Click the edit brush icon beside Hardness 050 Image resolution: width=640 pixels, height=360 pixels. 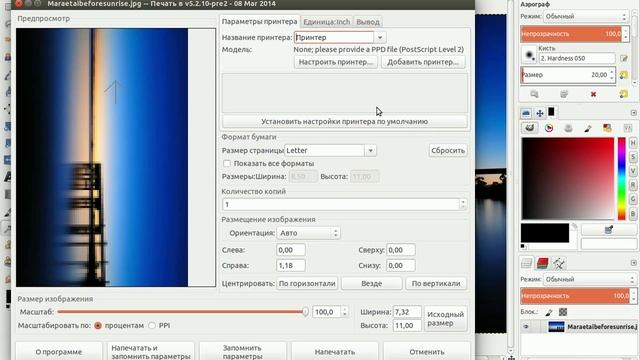coord(624,58)
